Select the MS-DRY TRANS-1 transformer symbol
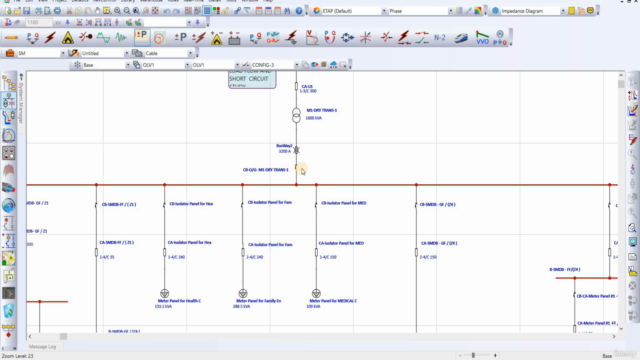 point(296,115)
